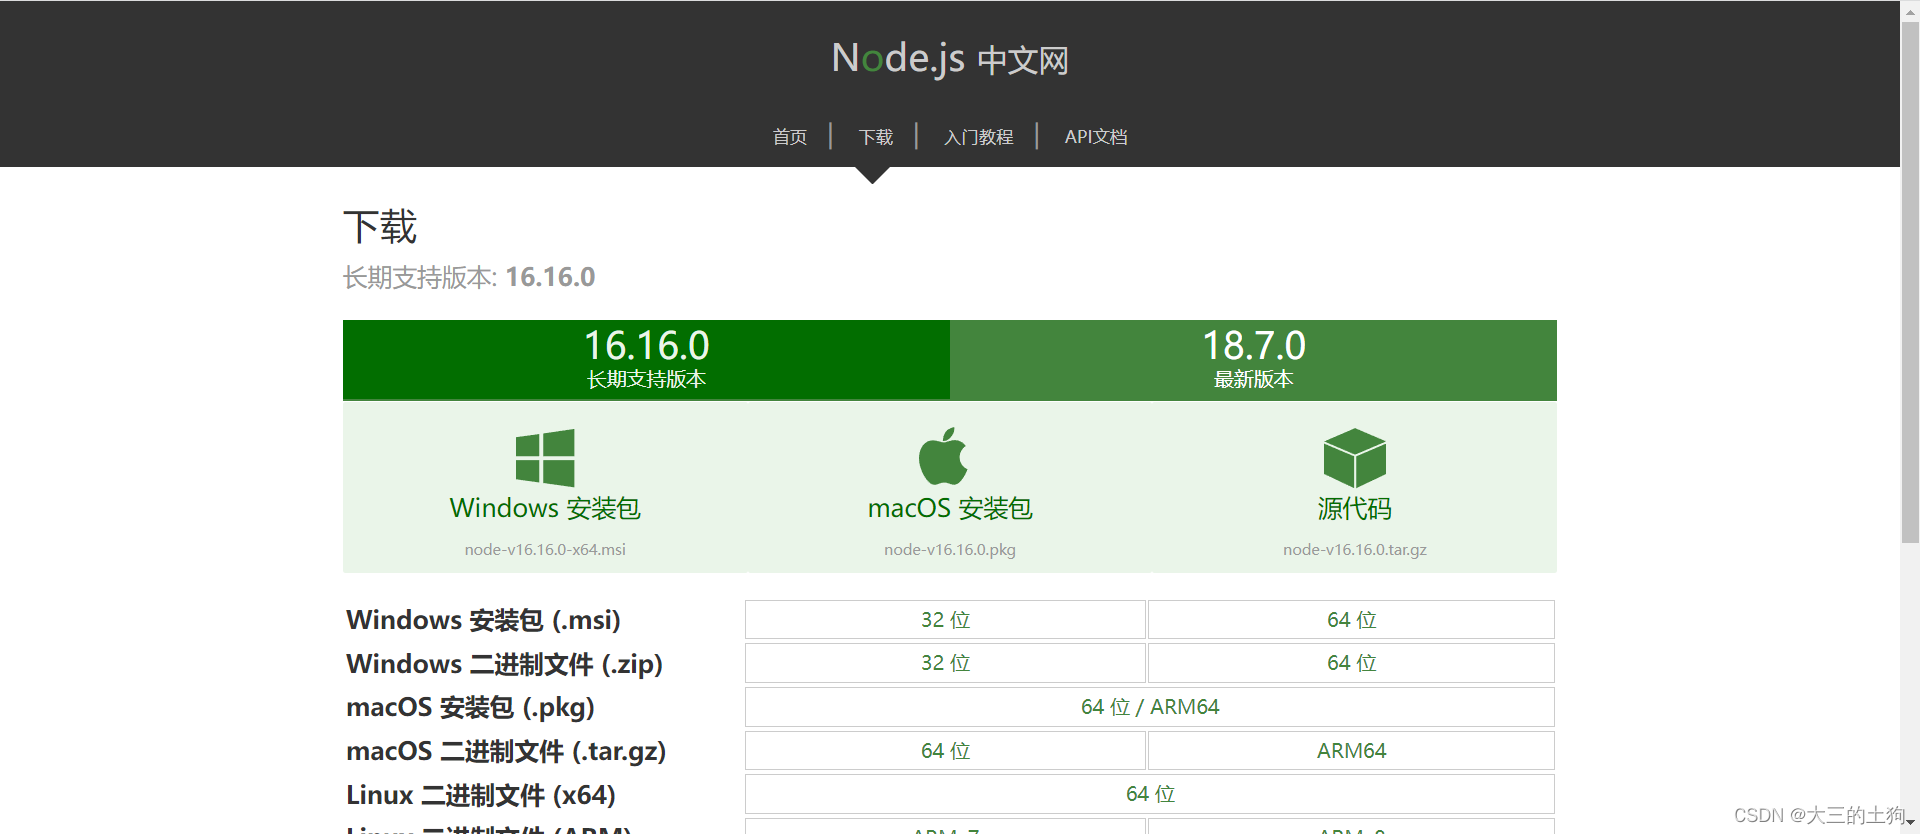Download 64 位 Linux 二进制文件 (x64)
Image resolution: width=1920 pixels, height=834 pixels.
pos(1150,794)
